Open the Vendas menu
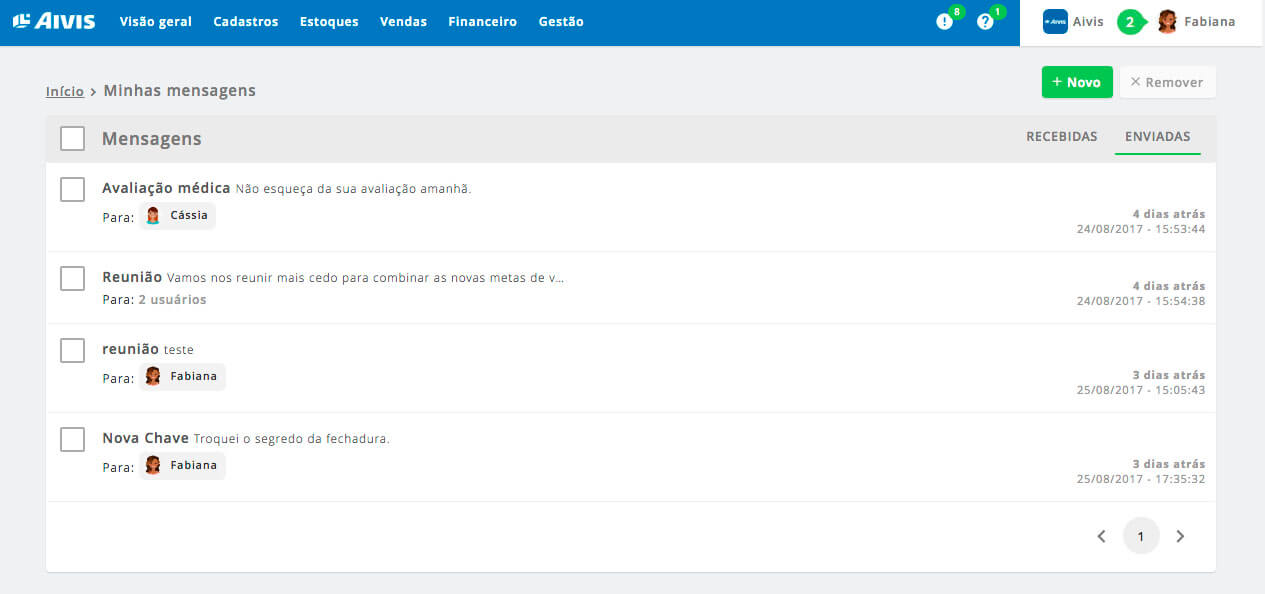The width and height of the screenshot is (1265, 594). click(x=403, y=21)
